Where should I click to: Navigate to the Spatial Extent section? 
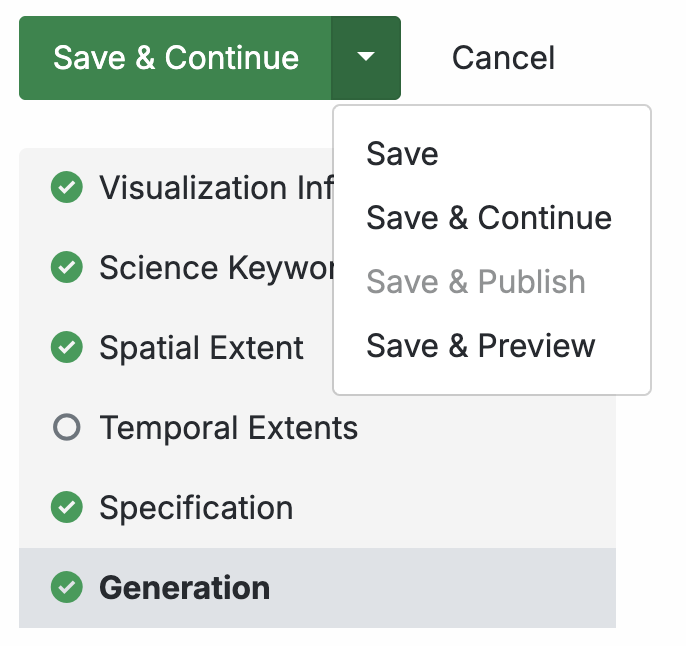[x=201, y=348]
